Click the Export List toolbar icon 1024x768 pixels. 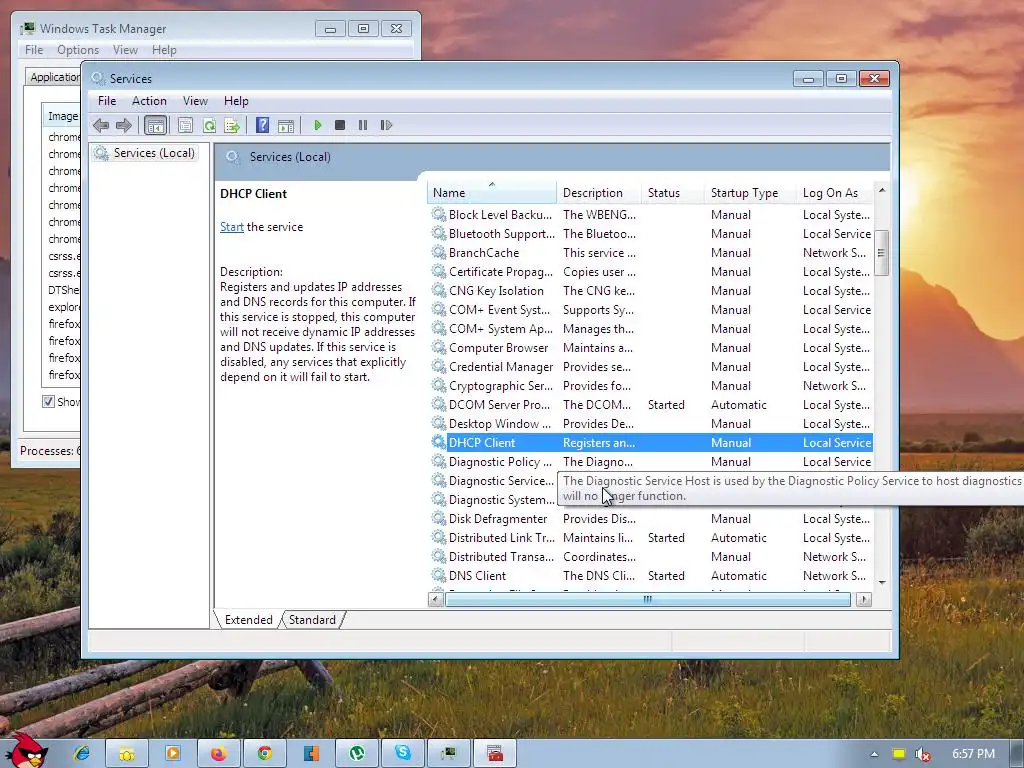[x=232, y=125]
